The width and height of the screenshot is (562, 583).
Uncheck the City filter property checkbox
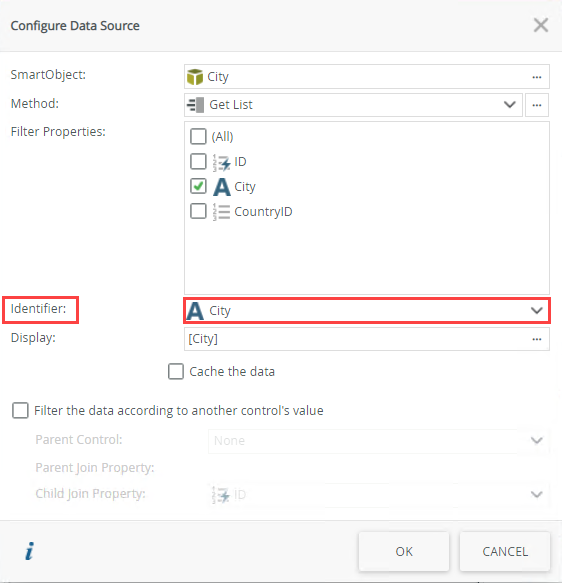[198, 186]
